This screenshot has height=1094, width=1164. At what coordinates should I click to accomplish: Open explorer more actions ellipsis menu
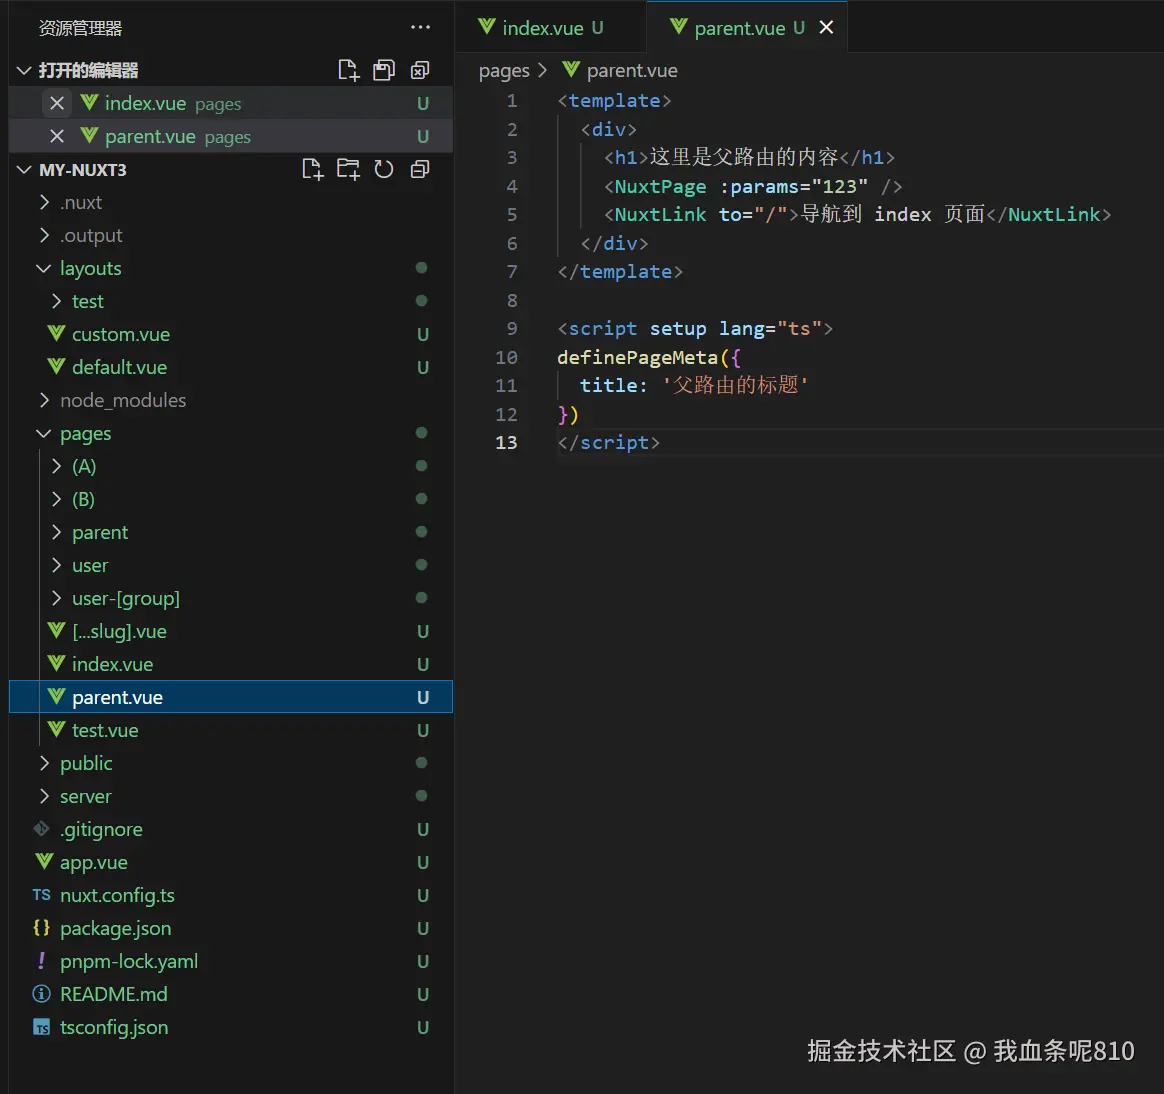coord(420,27)
